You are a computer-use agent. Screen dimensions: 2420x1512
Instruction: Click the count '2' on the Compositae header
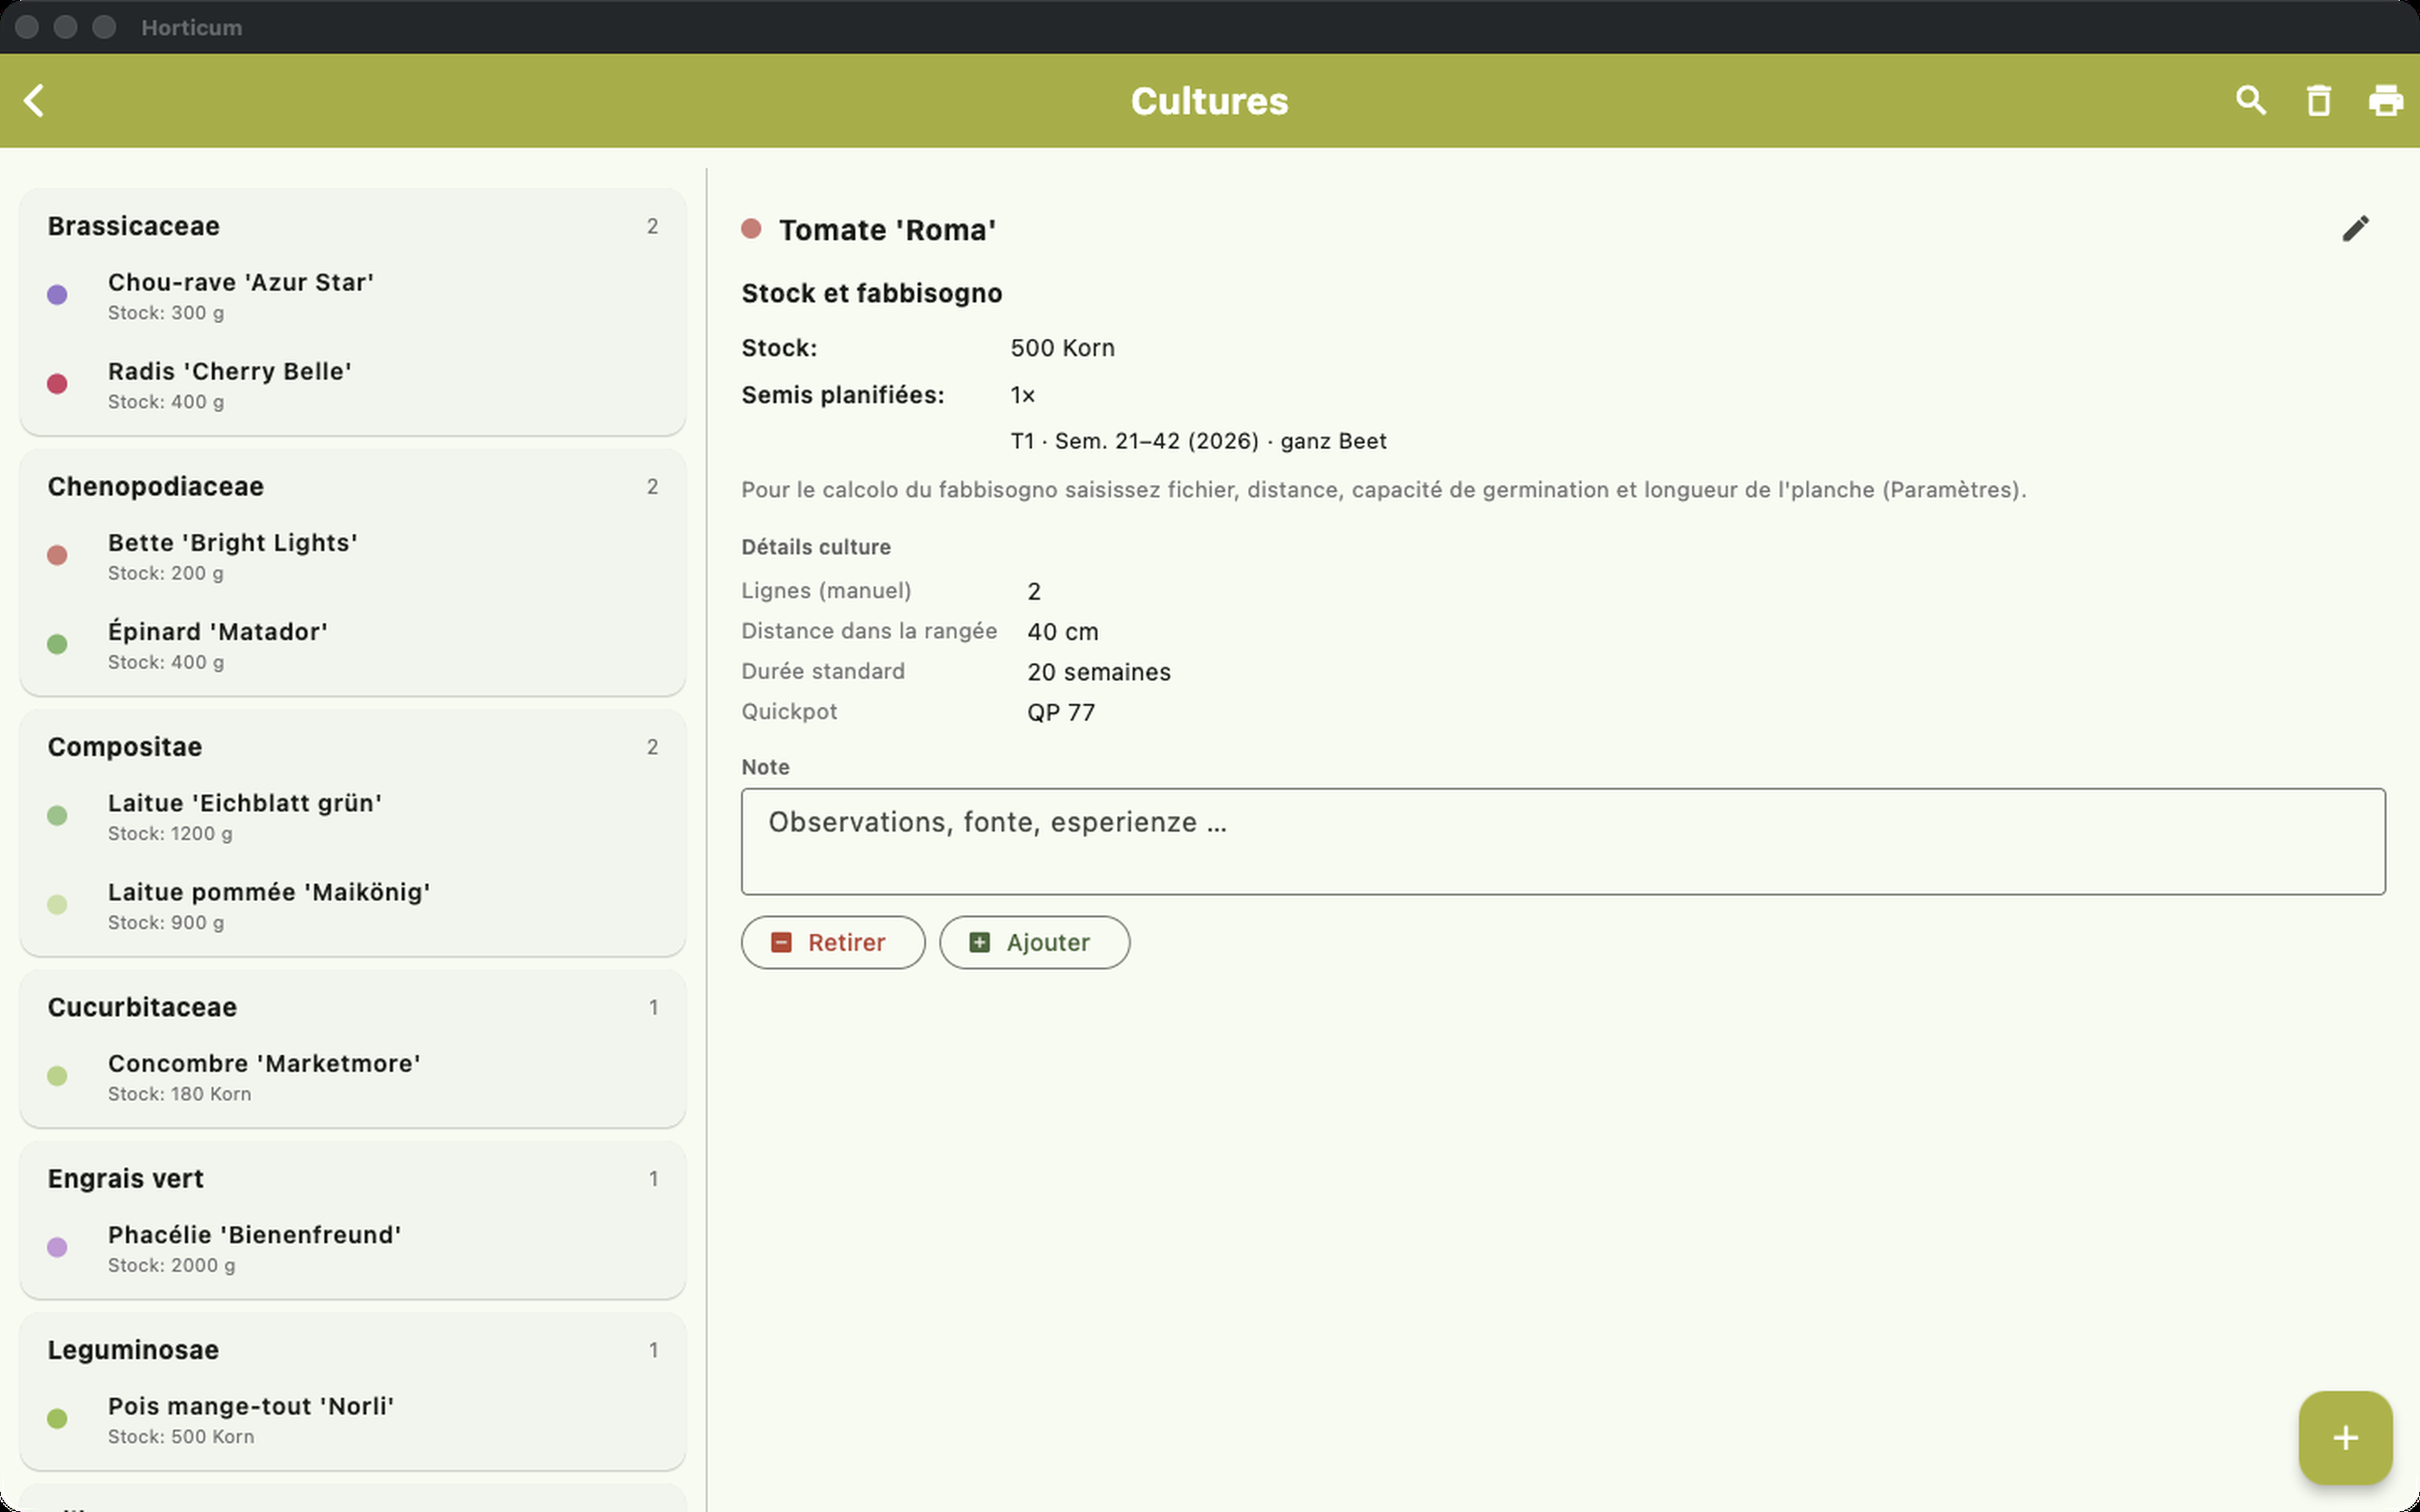tap(652, 747)
